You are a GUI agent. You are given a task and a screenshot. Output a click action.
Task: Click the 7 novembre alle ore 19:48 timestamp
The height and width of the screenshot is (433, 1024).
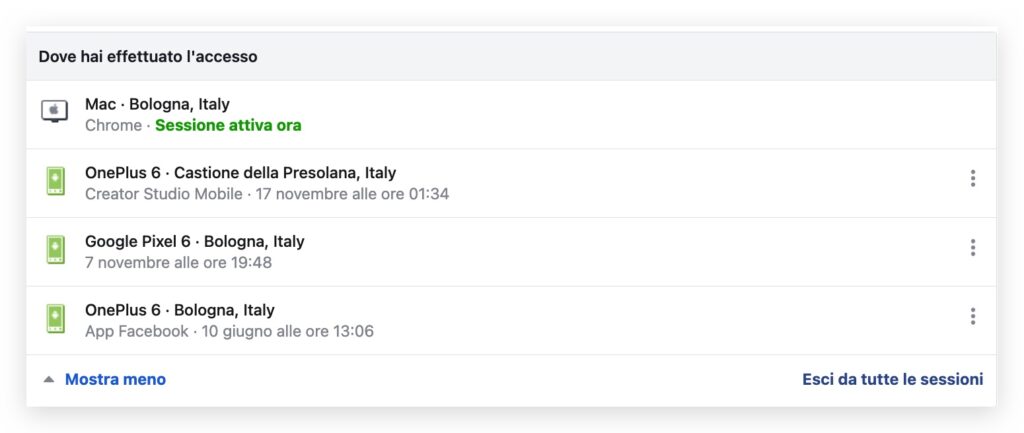(178, 263)
